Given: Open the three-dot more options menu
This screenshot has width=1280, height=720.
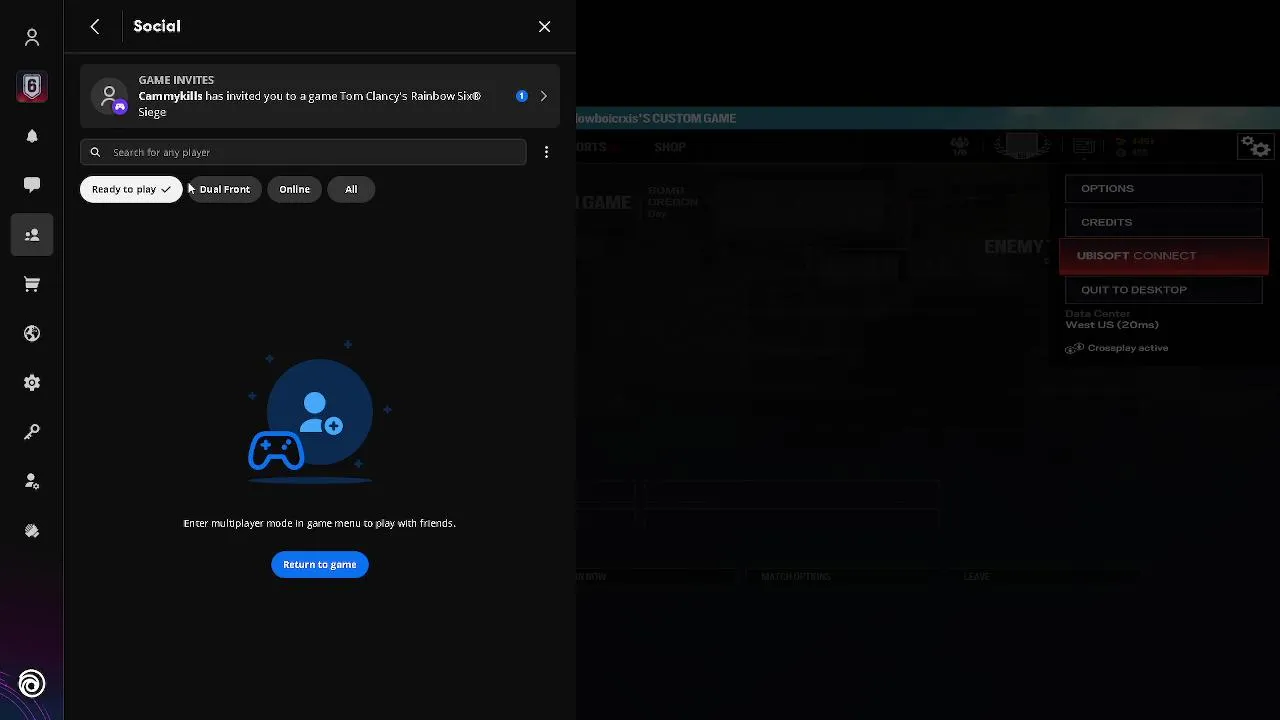Looking at the screenshot, I should pos(546,152).
